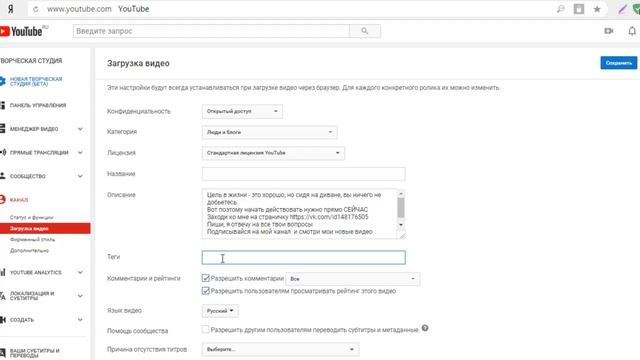
Task: Expand Локализация и субтитры section
Action: click(x=80, y=296)
